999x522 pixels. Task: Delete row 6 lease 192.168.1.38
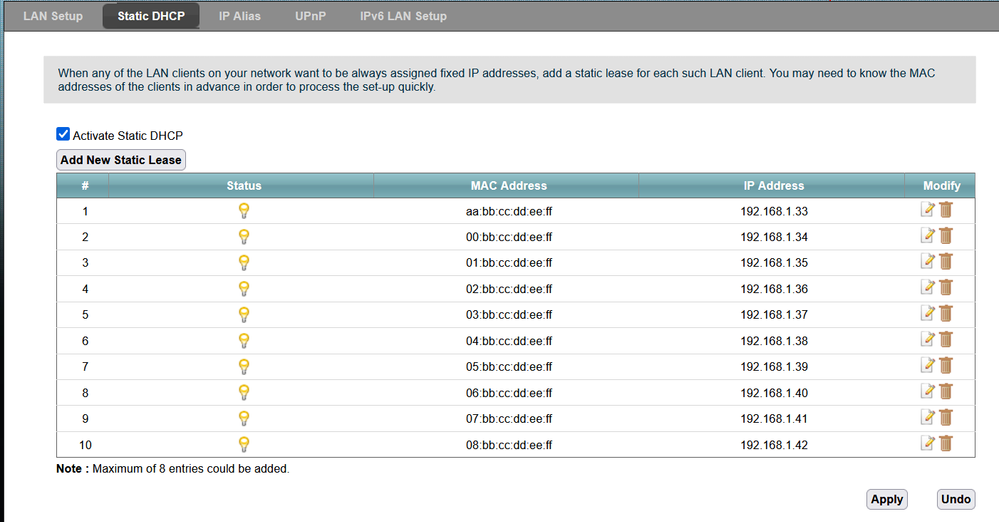[x=945, y=340]
